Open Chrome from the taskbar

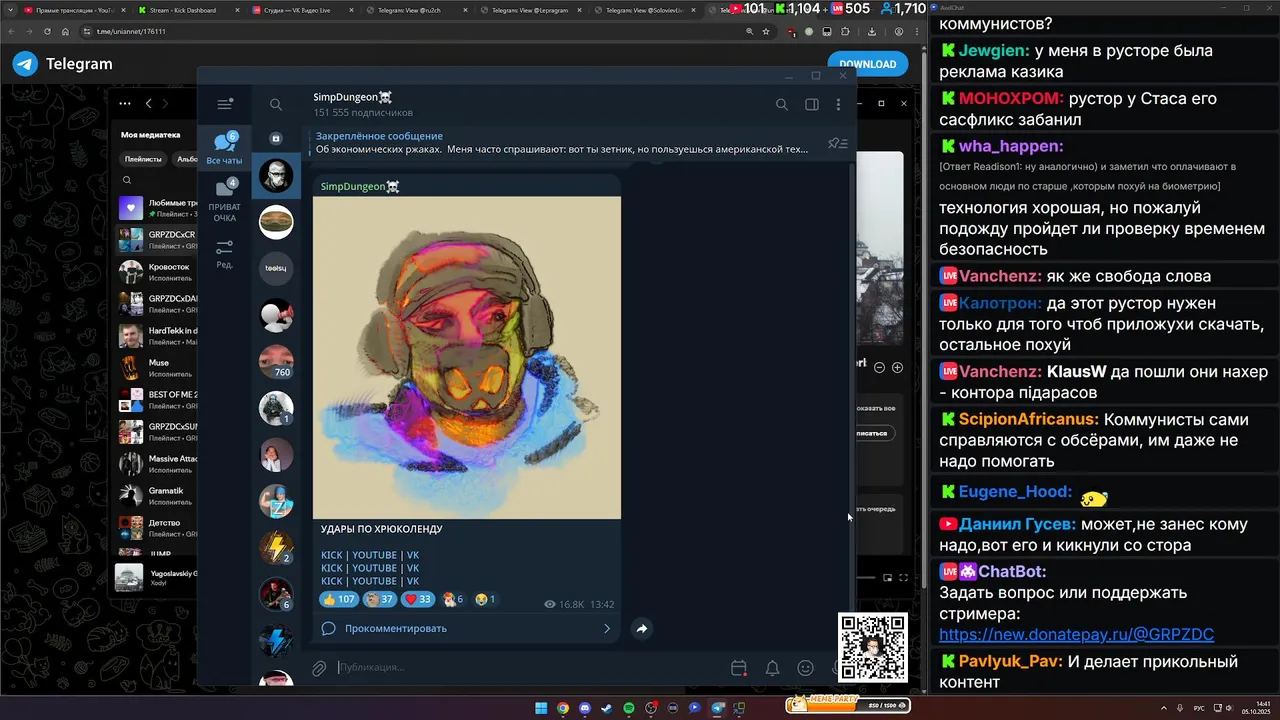[563, 708]
